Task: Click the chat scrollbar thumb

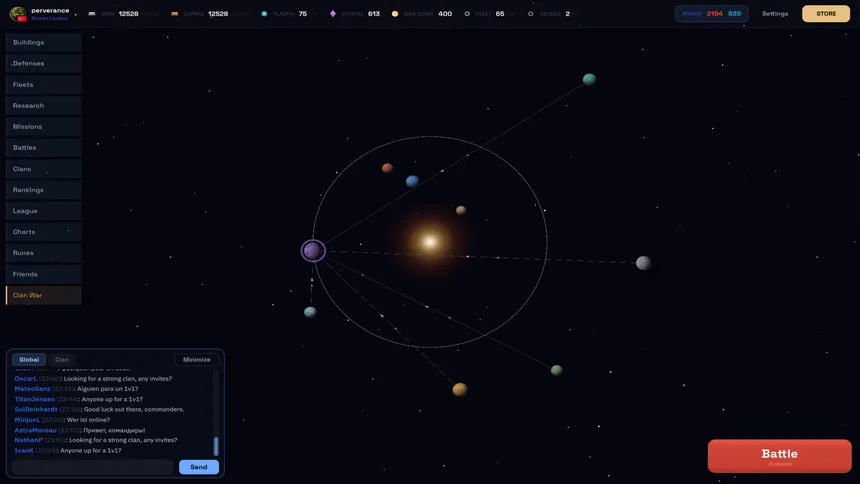Action: click(216, 446)
